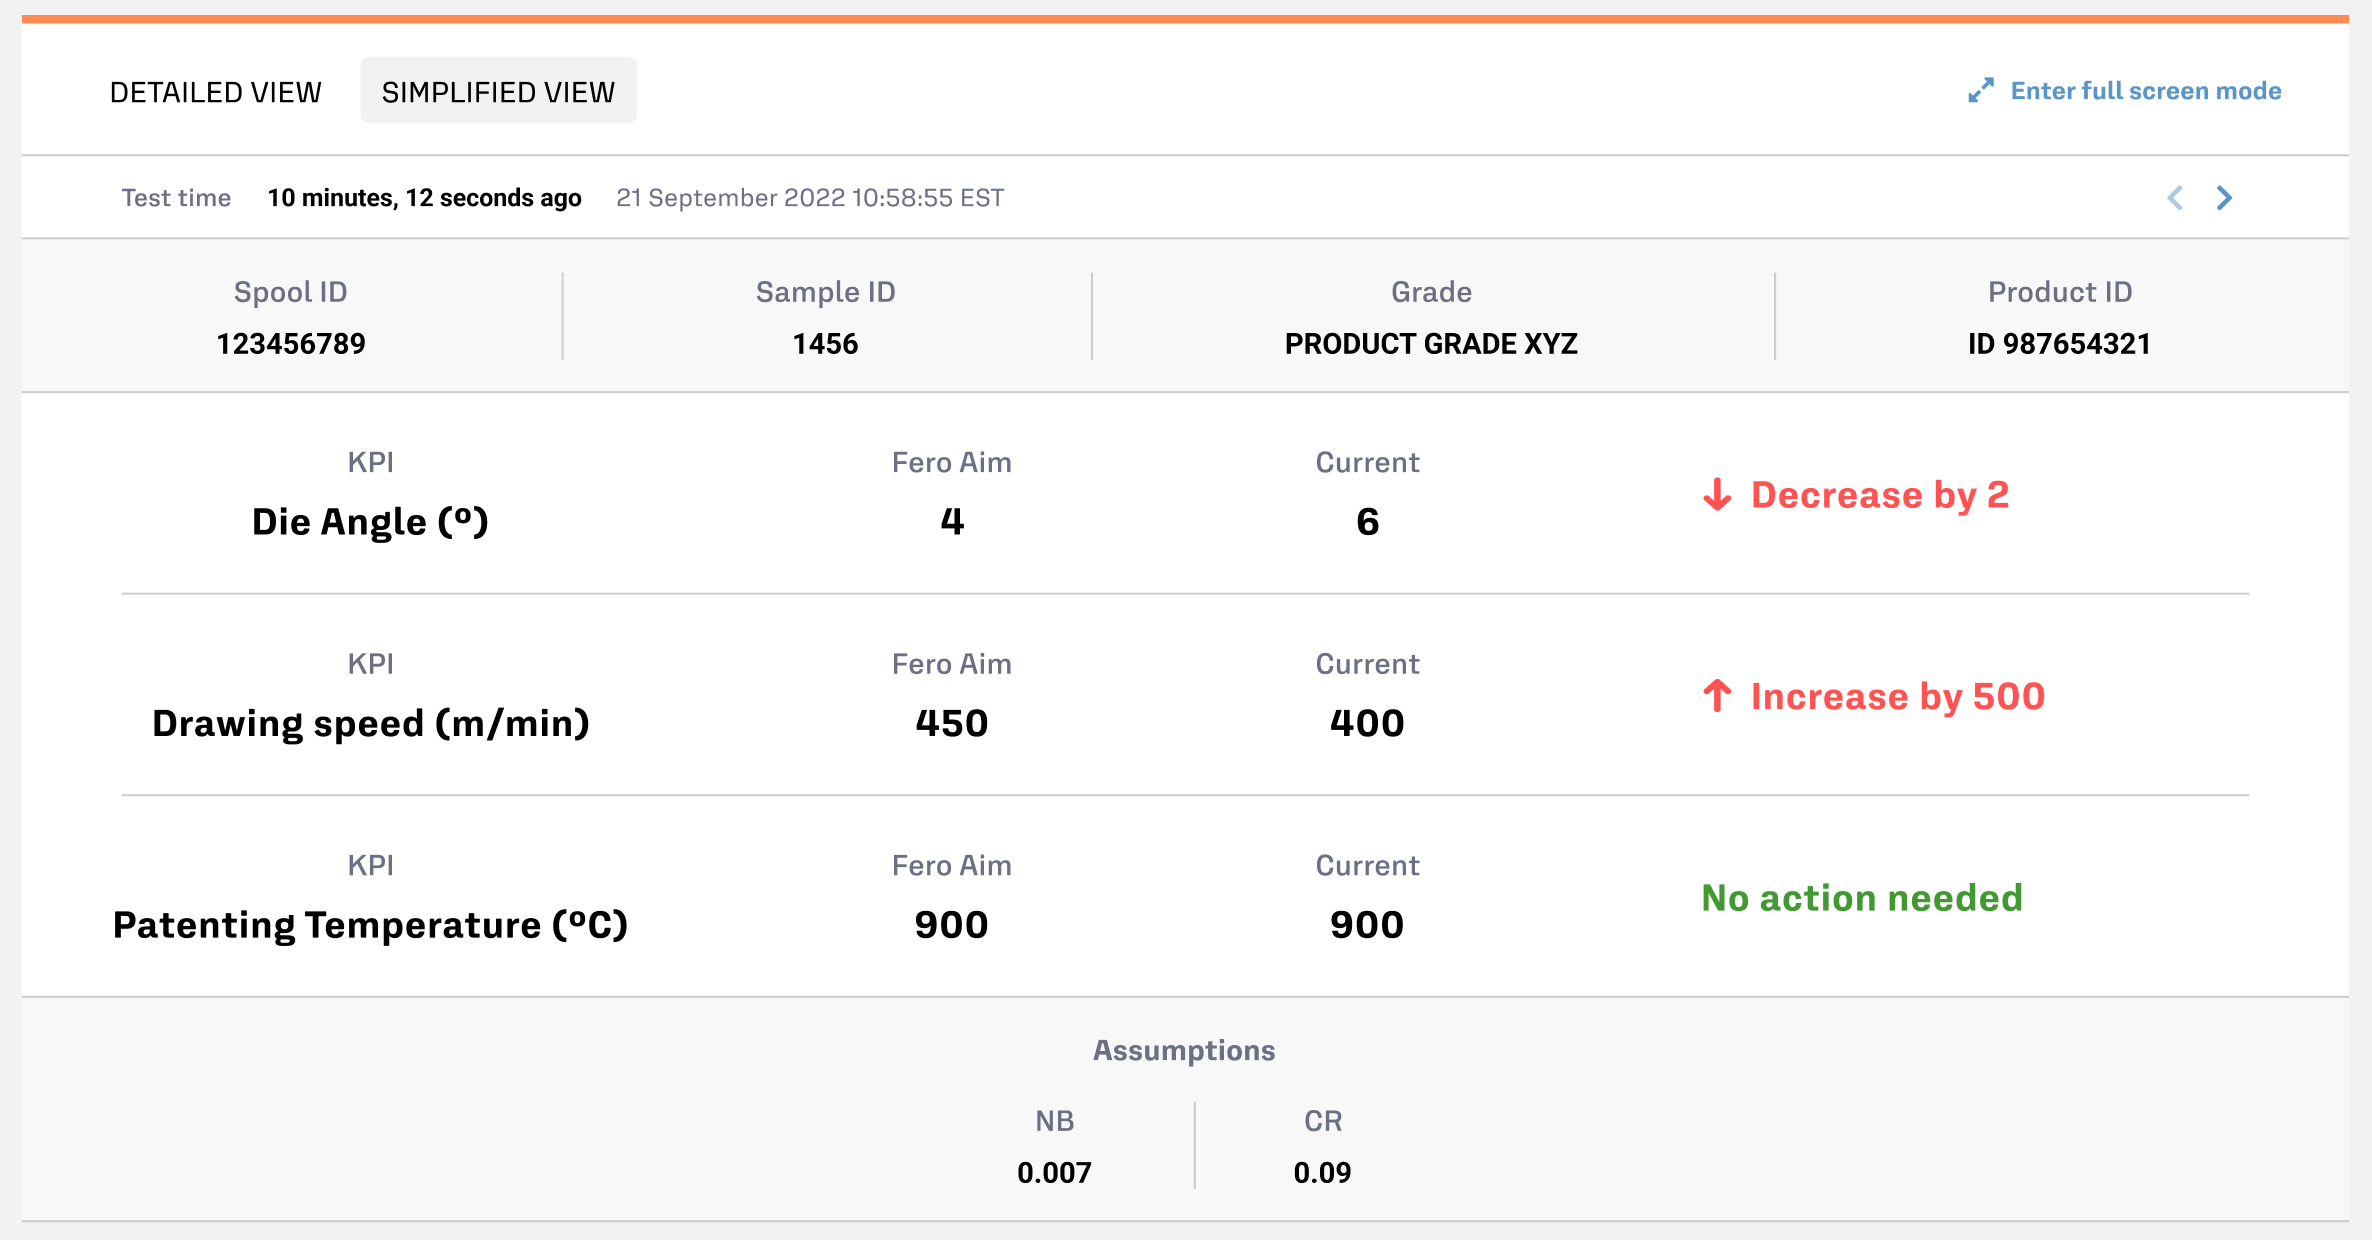Switch to the Detailed View tab
The width and height of the screenshot is (2372, 1240).
[216, 92]
